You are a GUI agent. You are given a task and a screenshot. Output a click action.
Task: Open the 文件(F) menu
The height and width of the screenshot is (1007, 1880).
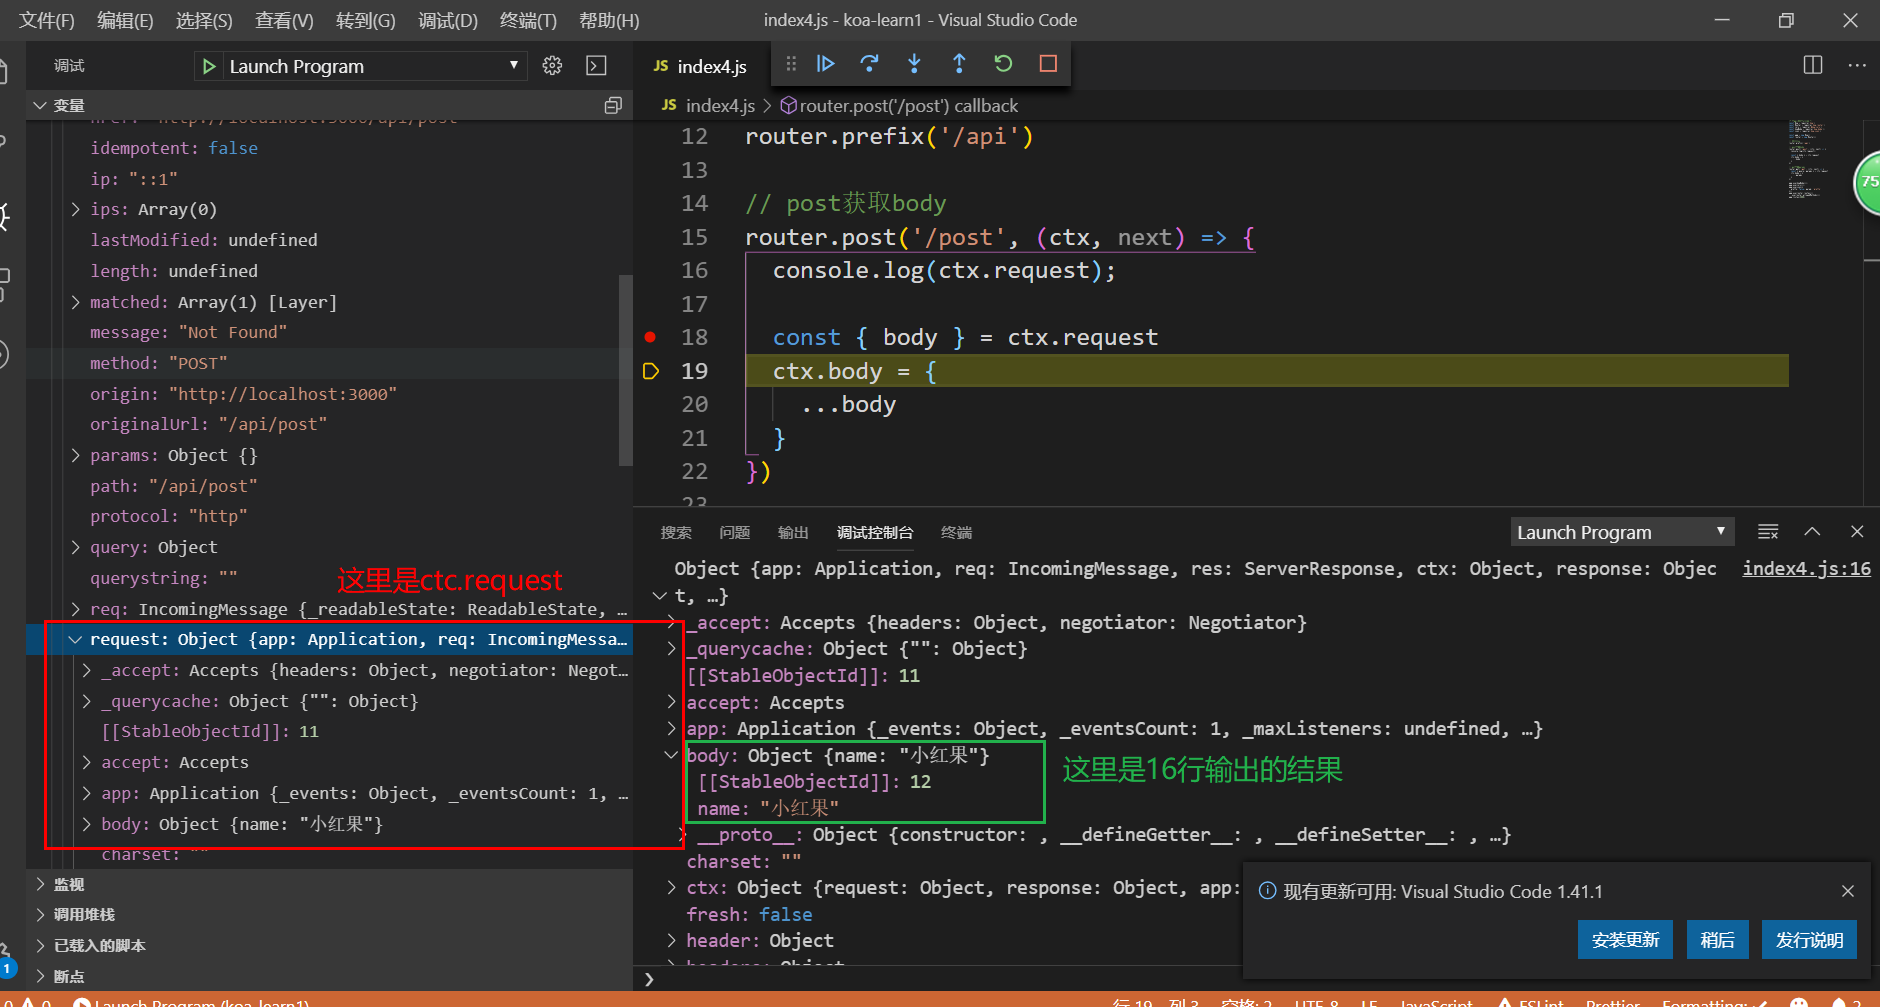coord(47,20)
